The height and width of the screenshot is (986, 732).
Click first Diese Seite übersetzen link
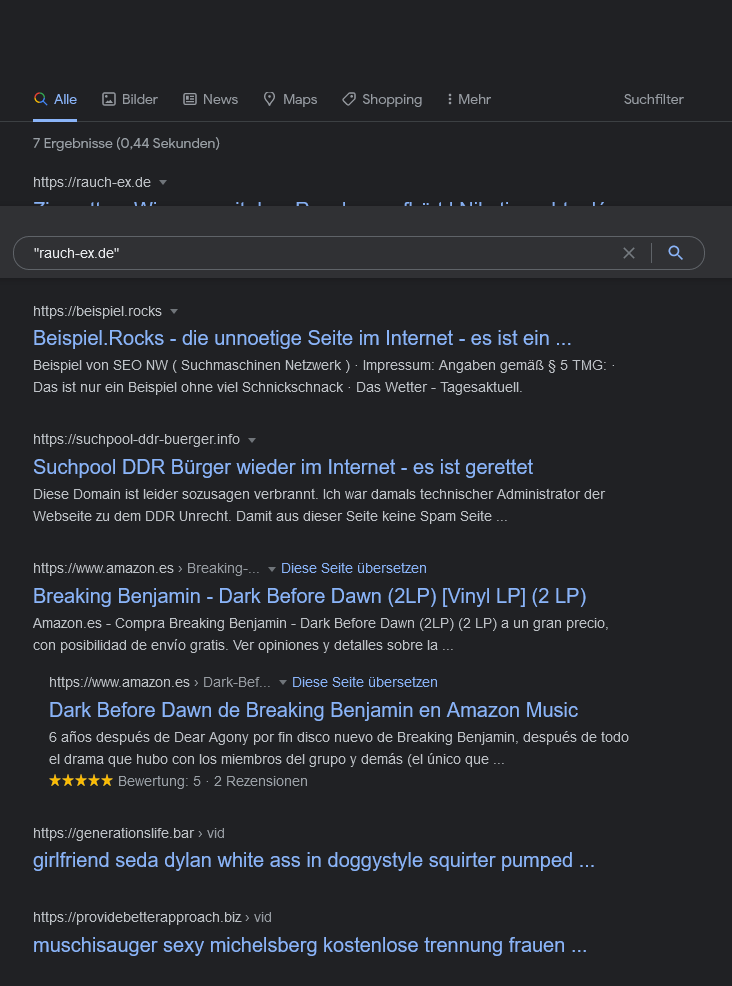(354, 568)
